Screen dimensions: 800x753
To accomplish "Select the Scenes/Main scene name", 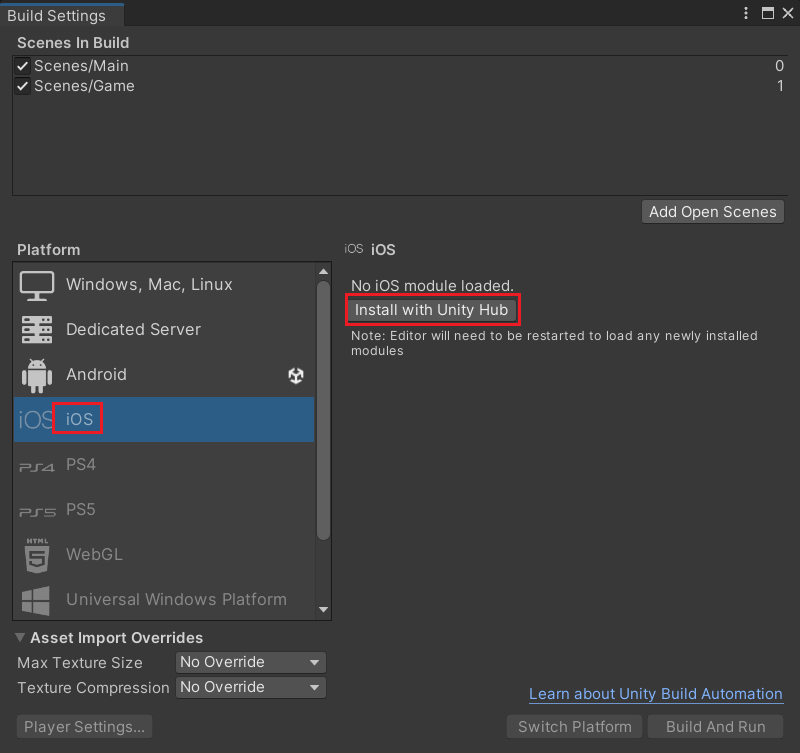I will pyautogui.click(x=82, y=66).
